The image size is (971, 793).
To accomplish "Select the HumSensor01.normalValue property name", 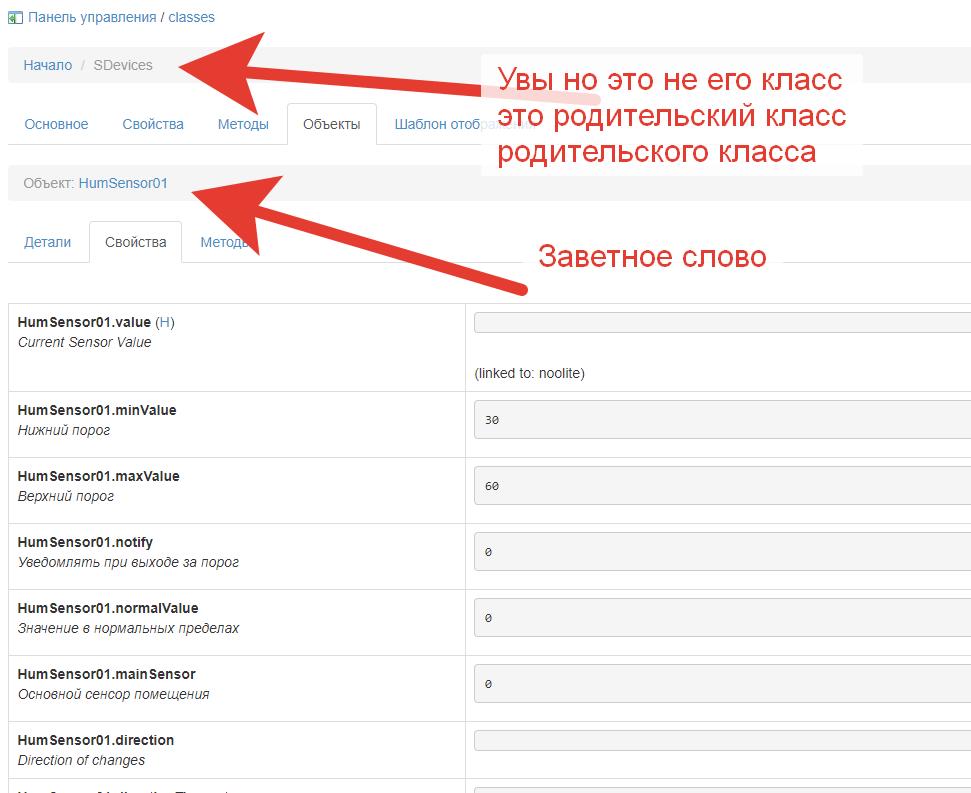I will tap(108, 608).
